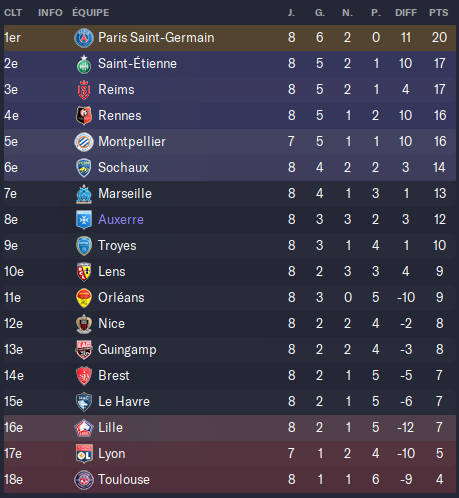The width and height of the screenshot is (459, 498).
Task: Click the INFO column header
Action: pyautogui.click(x=50, y=13)
